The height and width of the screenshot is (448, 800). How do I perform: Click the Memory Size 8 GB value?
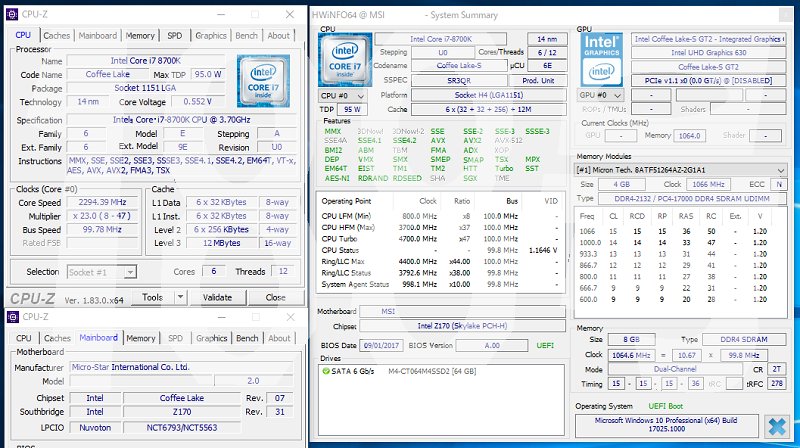pos(632,339)
